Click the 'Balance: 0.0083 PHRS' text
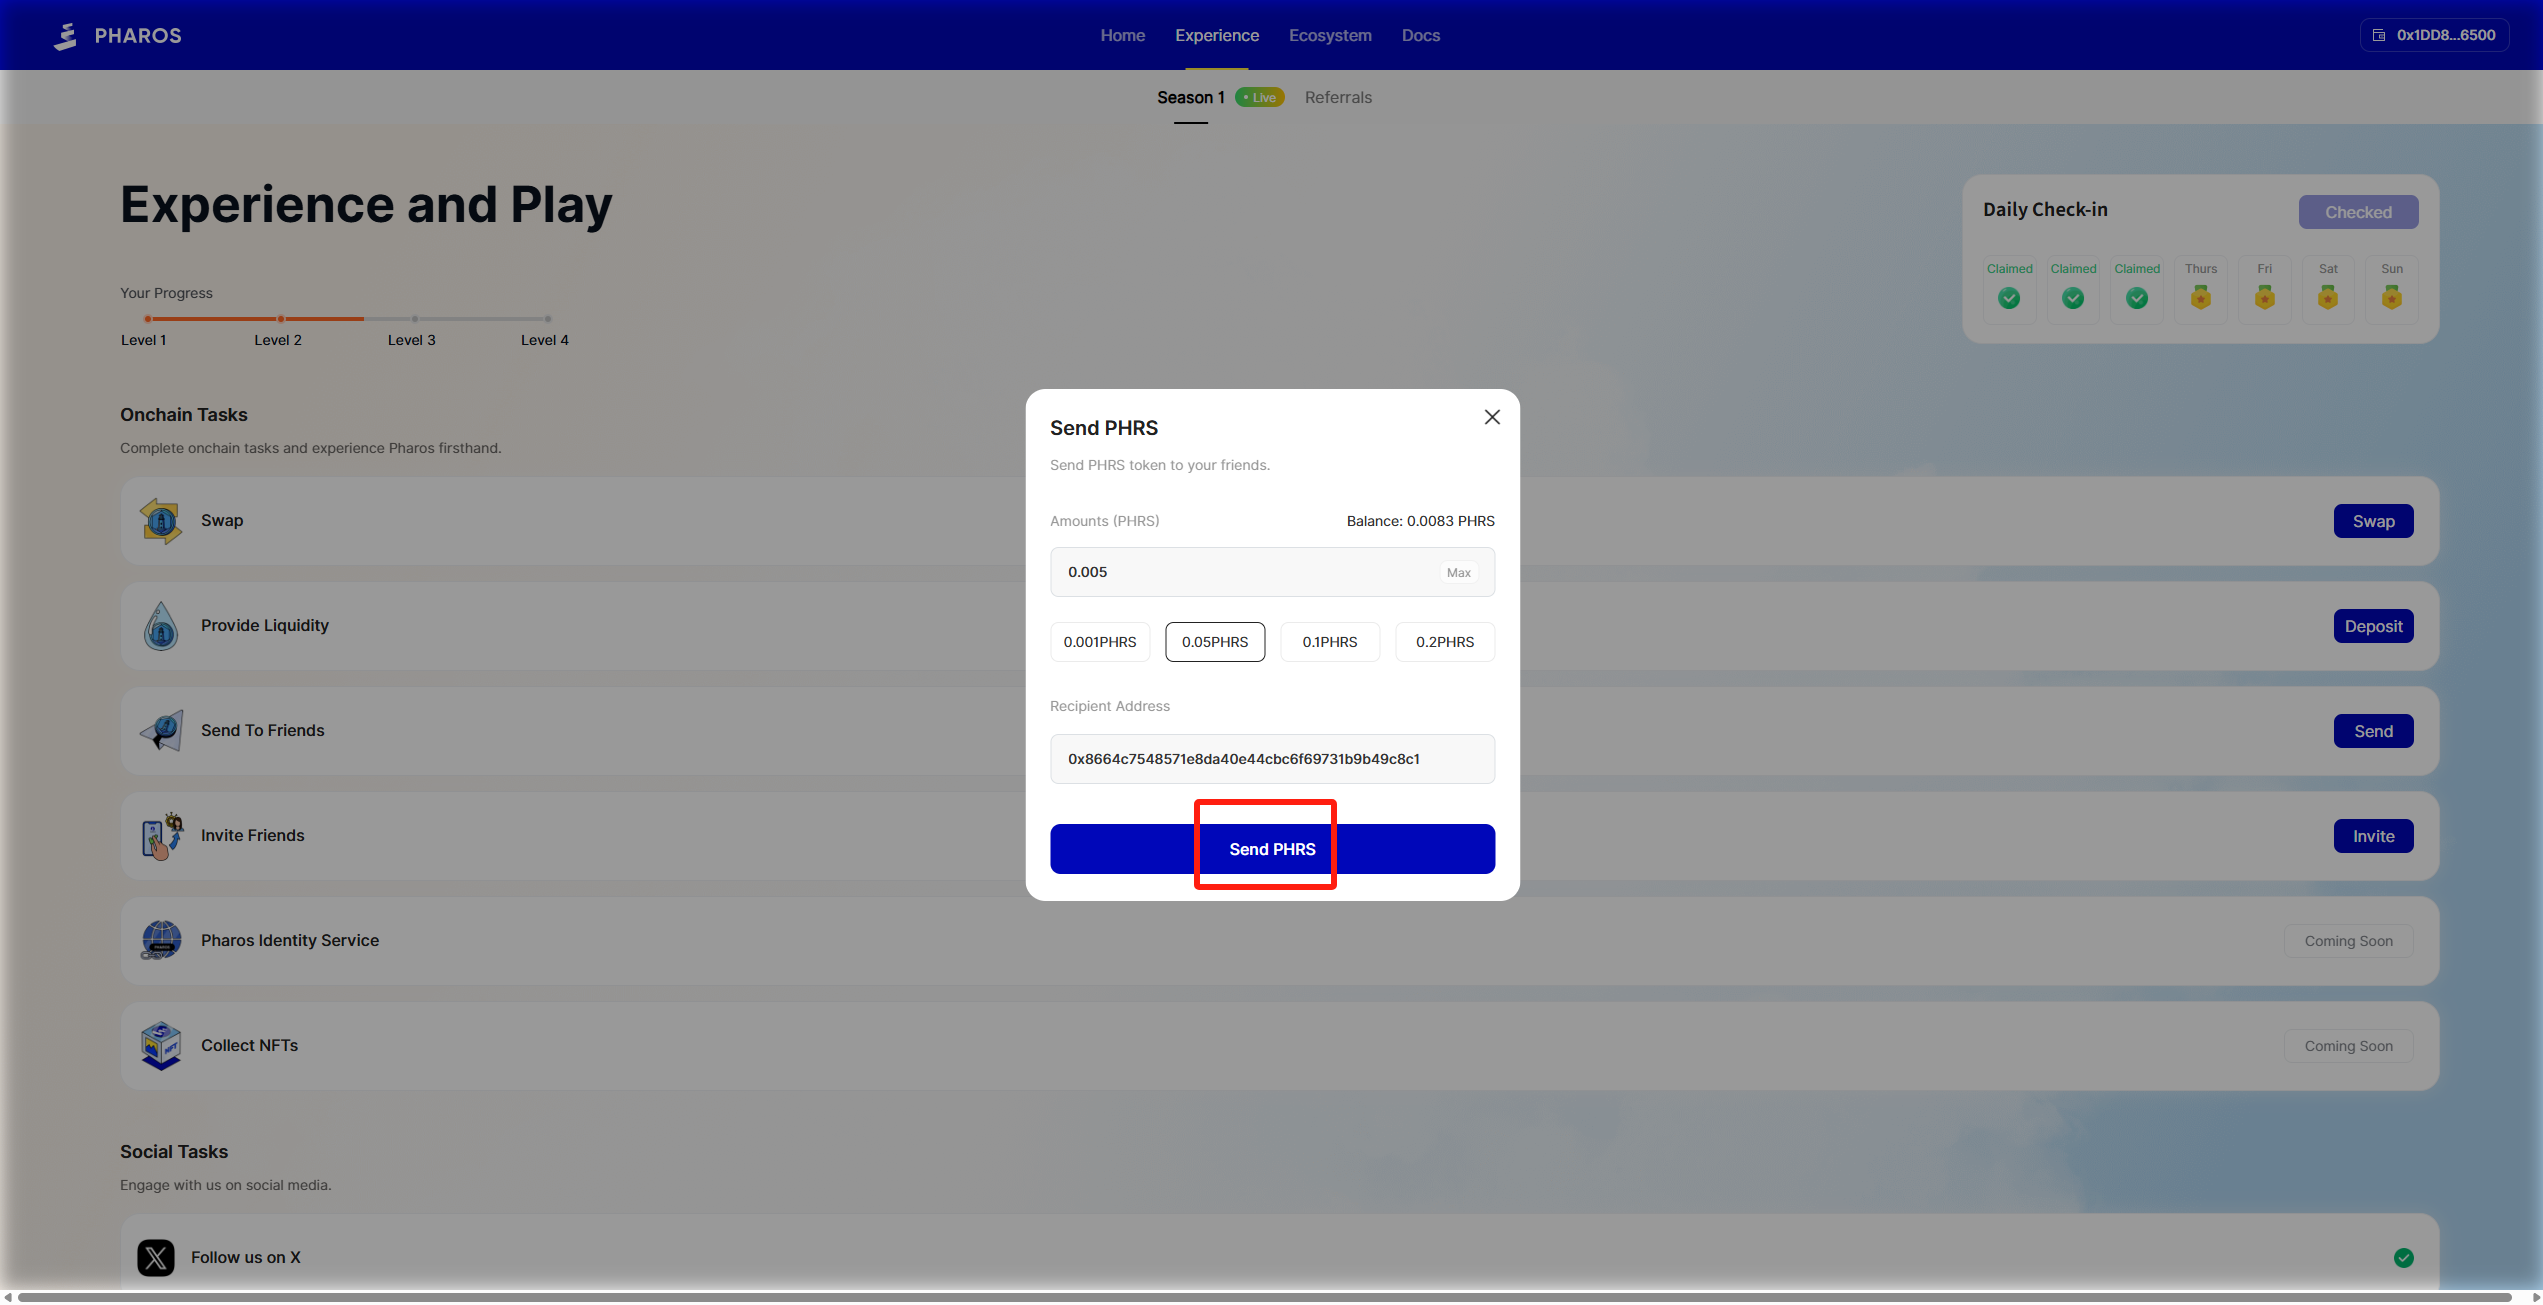Viewport: 2543px width, 1305px height. pyautogui.click(x=1420, y=521)
